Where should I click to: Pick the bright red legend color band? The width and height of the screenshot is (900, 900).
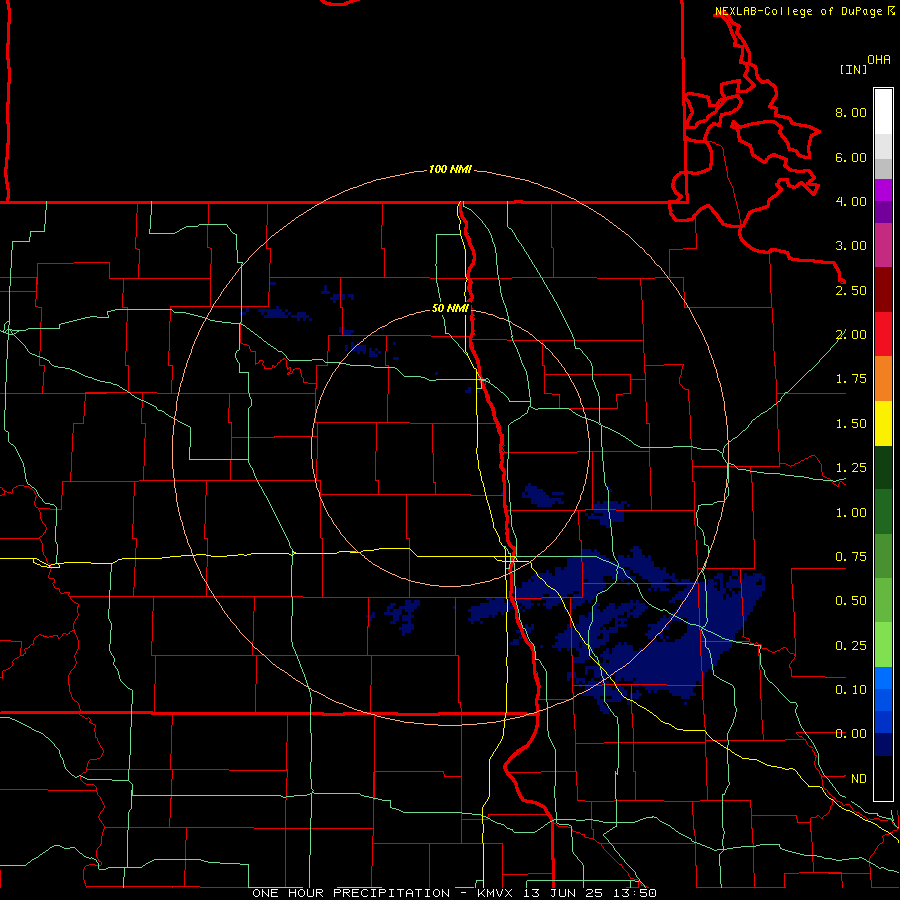point(883,335)
